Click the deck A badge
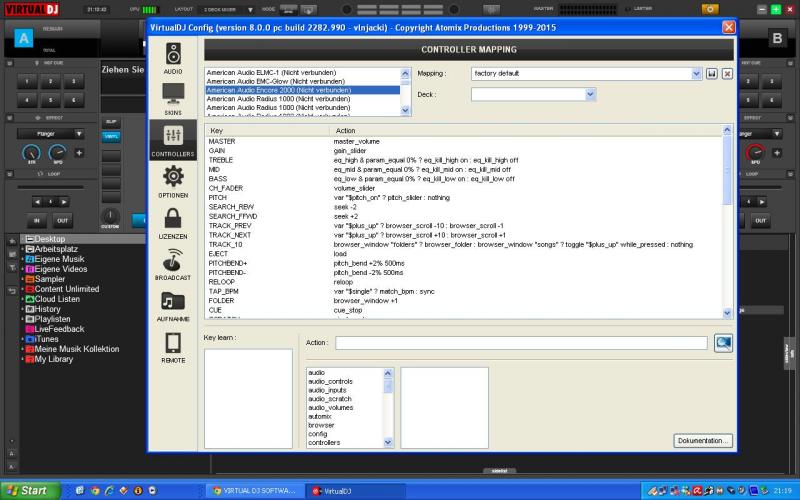The image size is (800, 500). (23, 38)
